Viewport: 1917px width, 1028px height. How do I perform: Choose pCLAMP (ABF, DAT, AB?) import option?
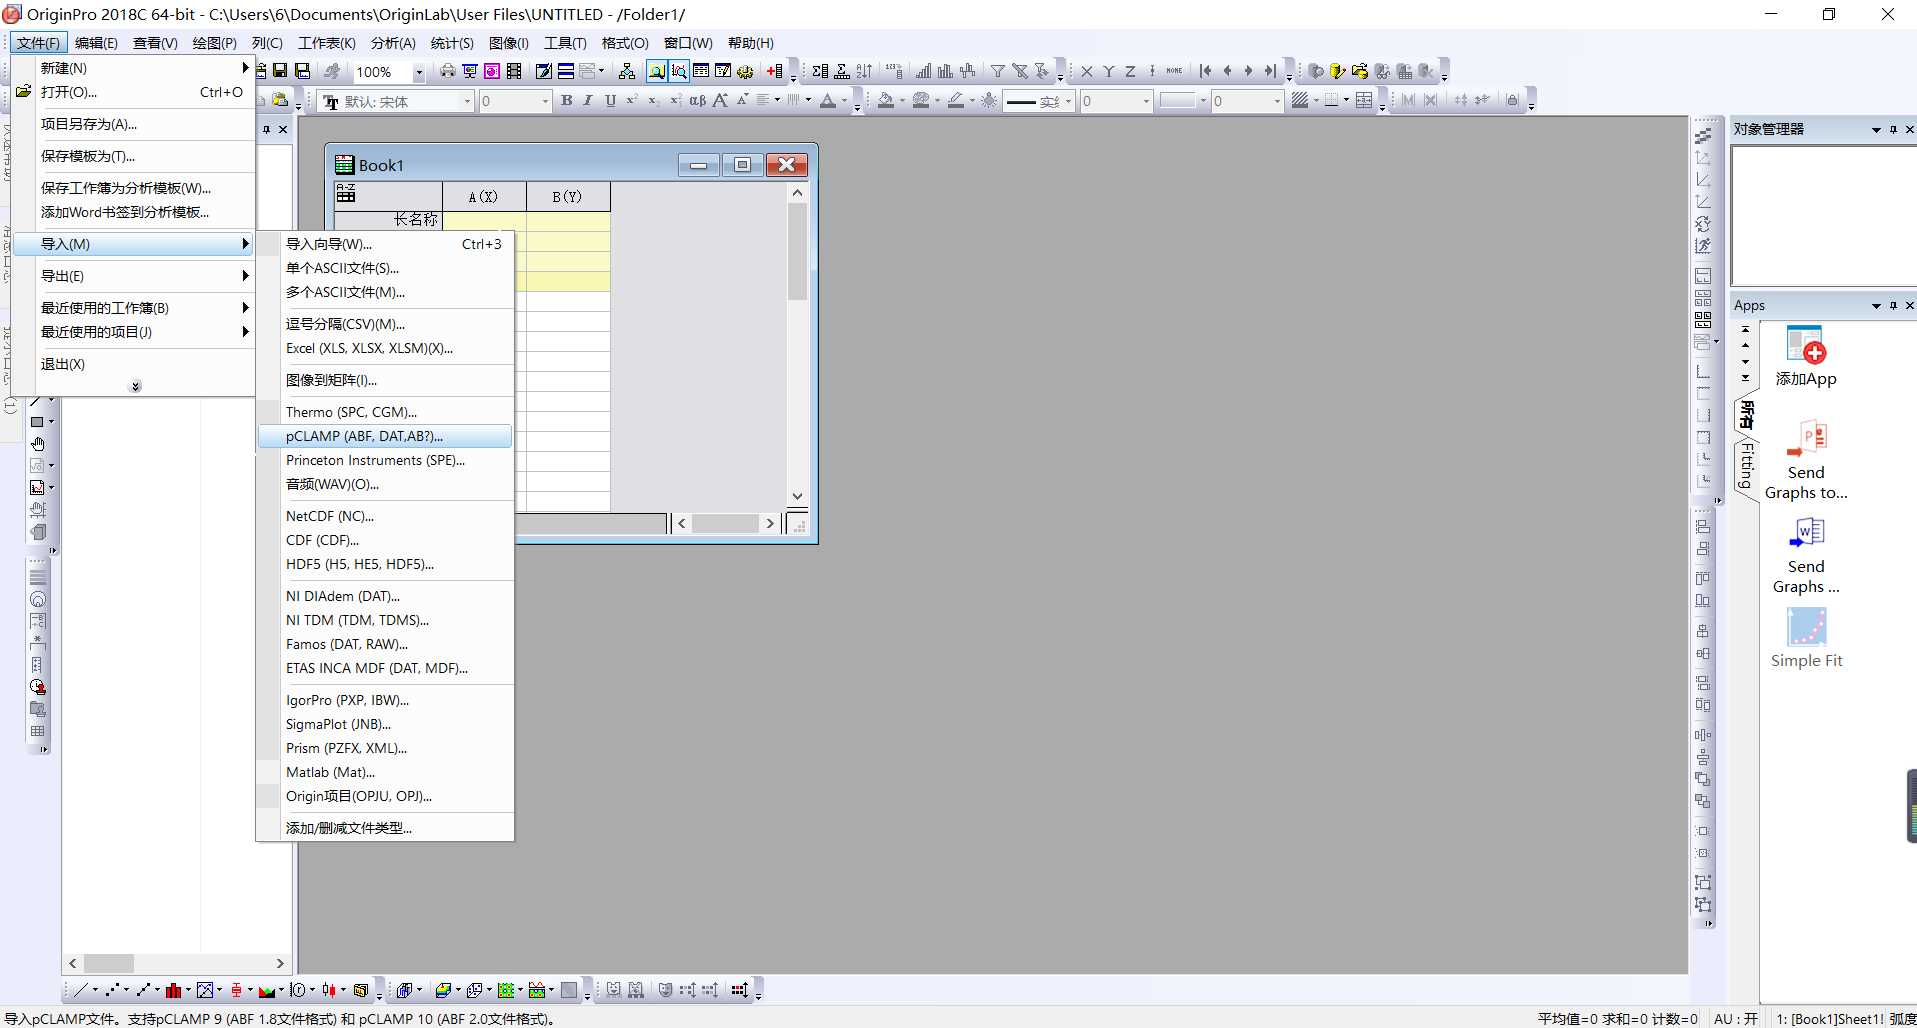[385, 436]
